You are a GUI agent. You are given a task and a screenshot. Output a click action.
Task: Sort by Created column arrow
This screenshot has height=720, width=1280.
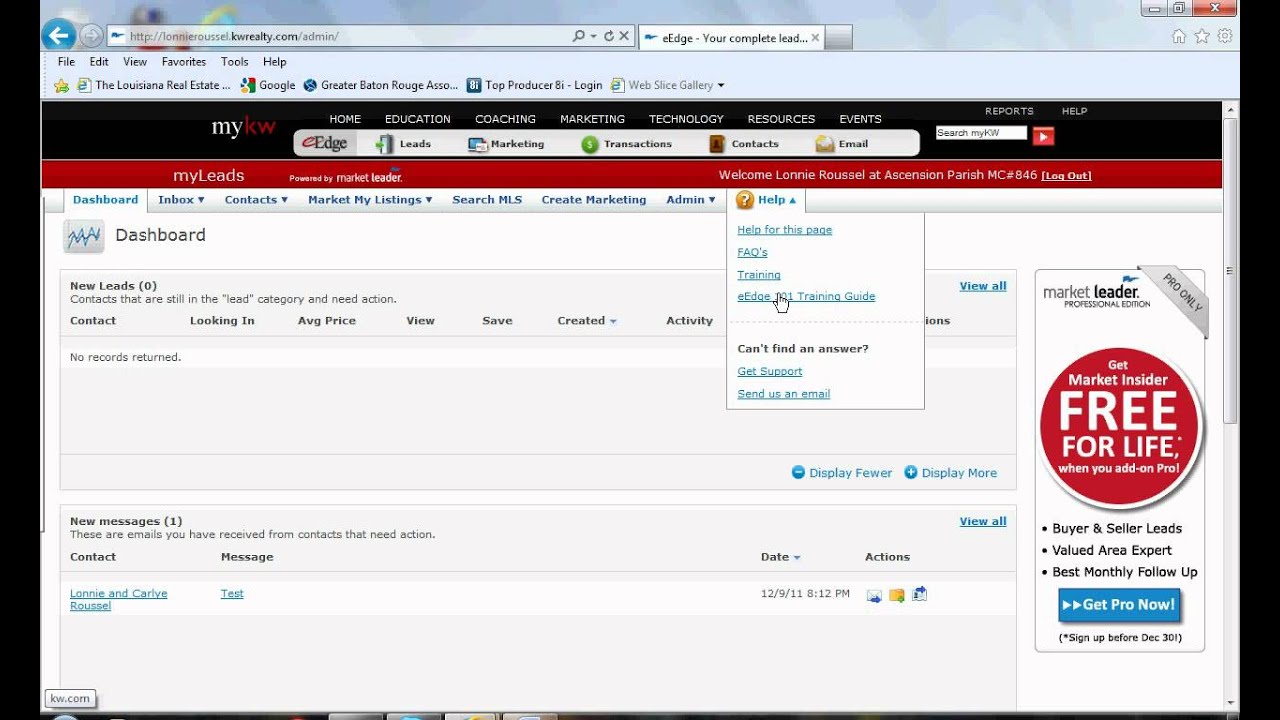[x=613, y=322]
